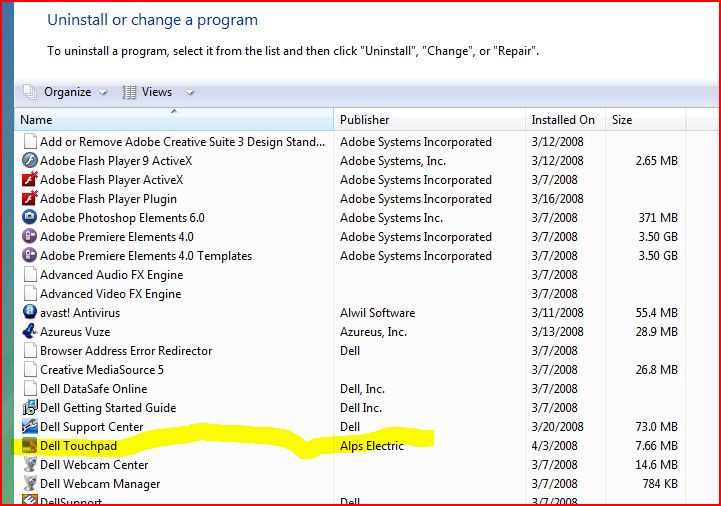
Task: Click the Dell Webcam Manager icon
Action: (x=30, y=483)
